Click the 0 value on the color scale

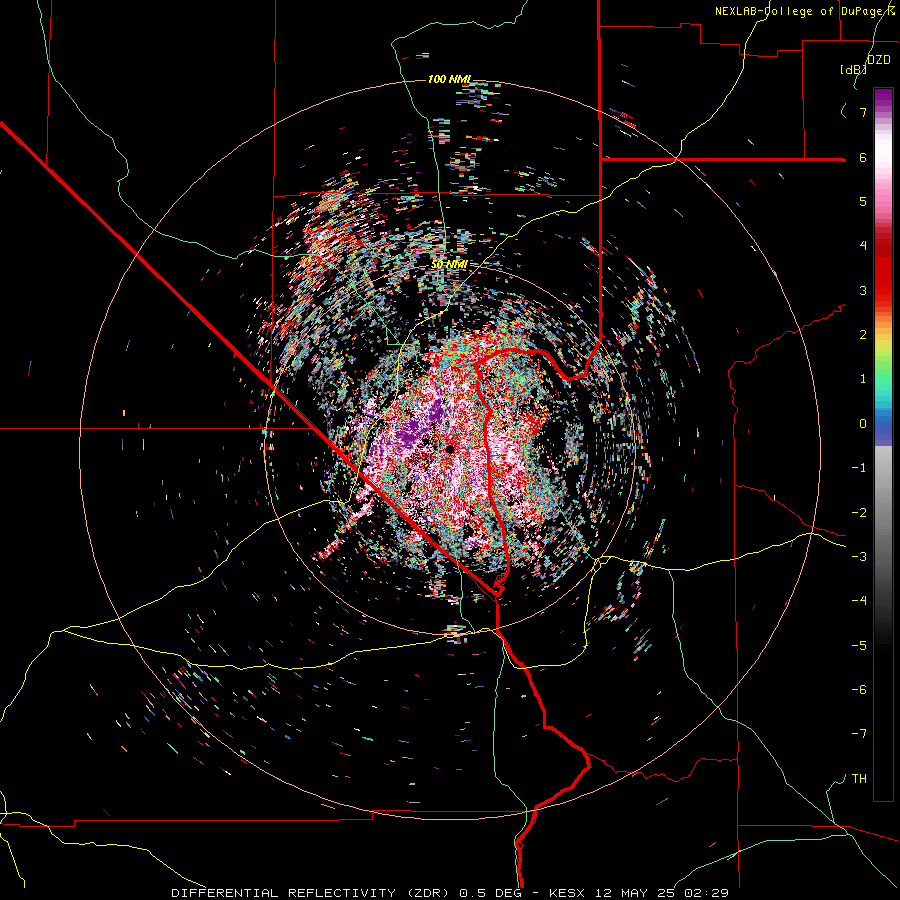point(863,424)
